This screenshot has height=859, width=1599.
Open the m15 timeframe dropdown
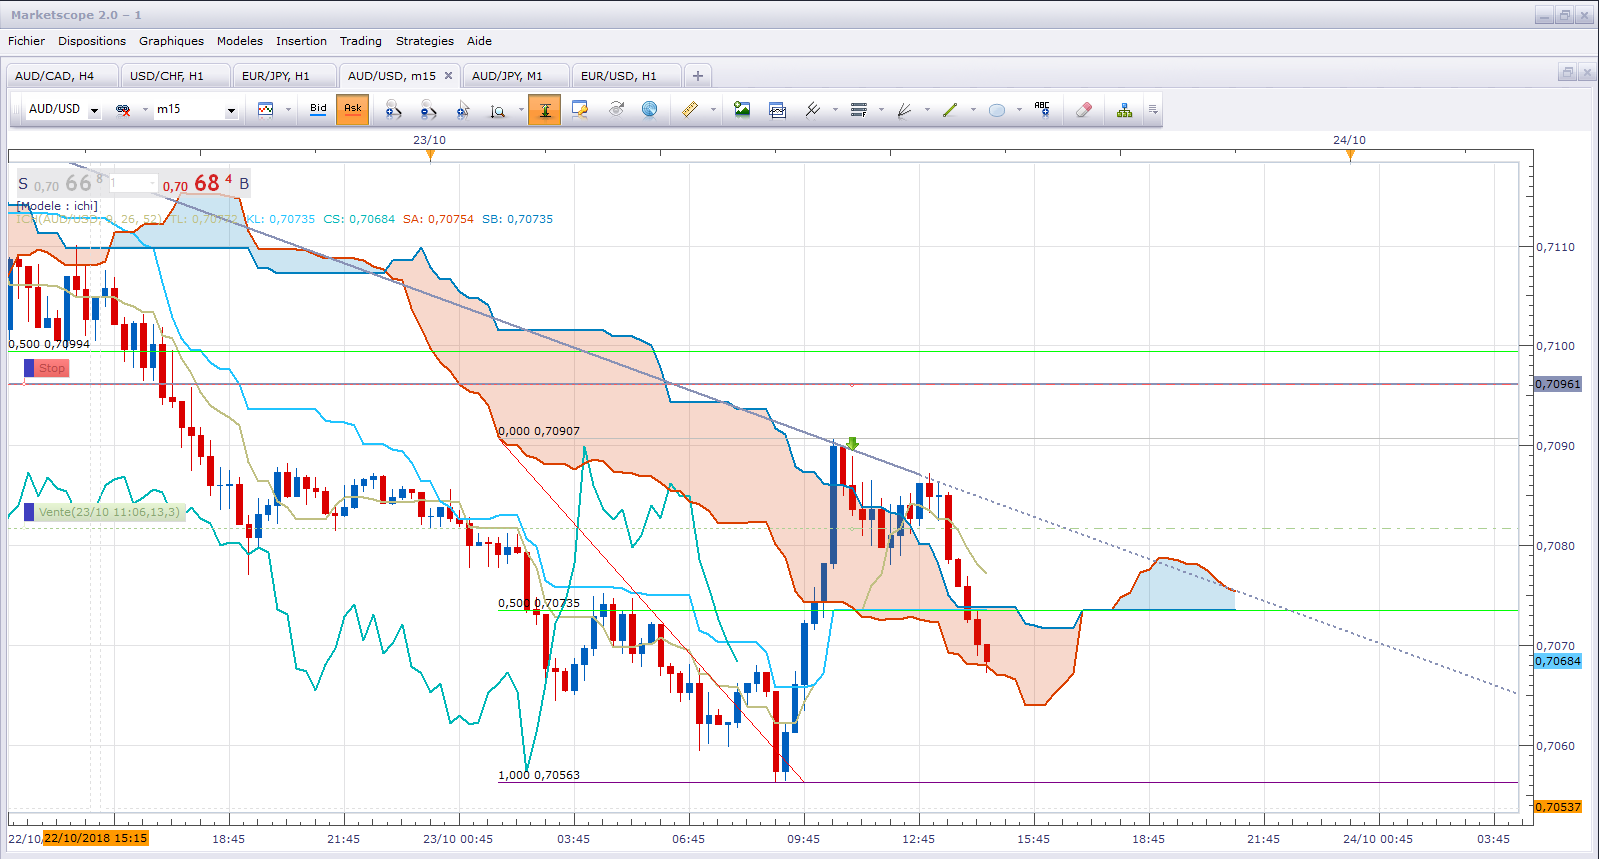(231, 111)
